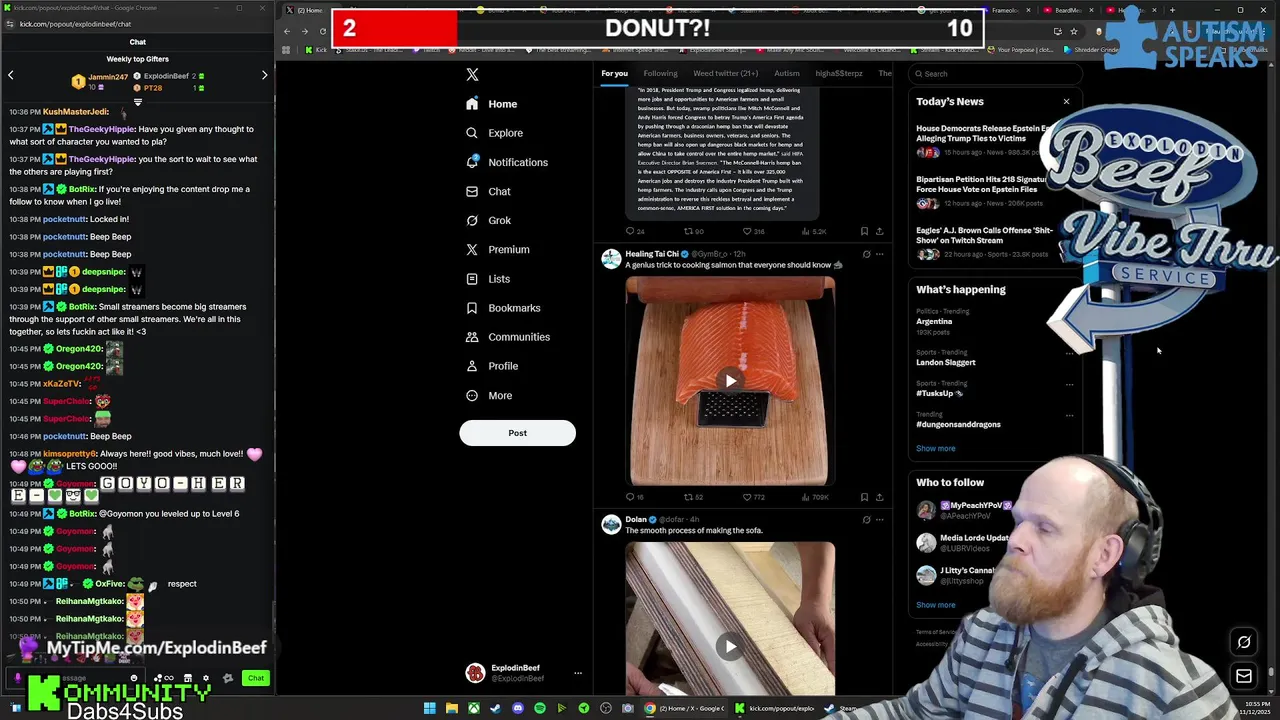Click the Post button
The image size is (1280, 720).
(x=517, y=433)
